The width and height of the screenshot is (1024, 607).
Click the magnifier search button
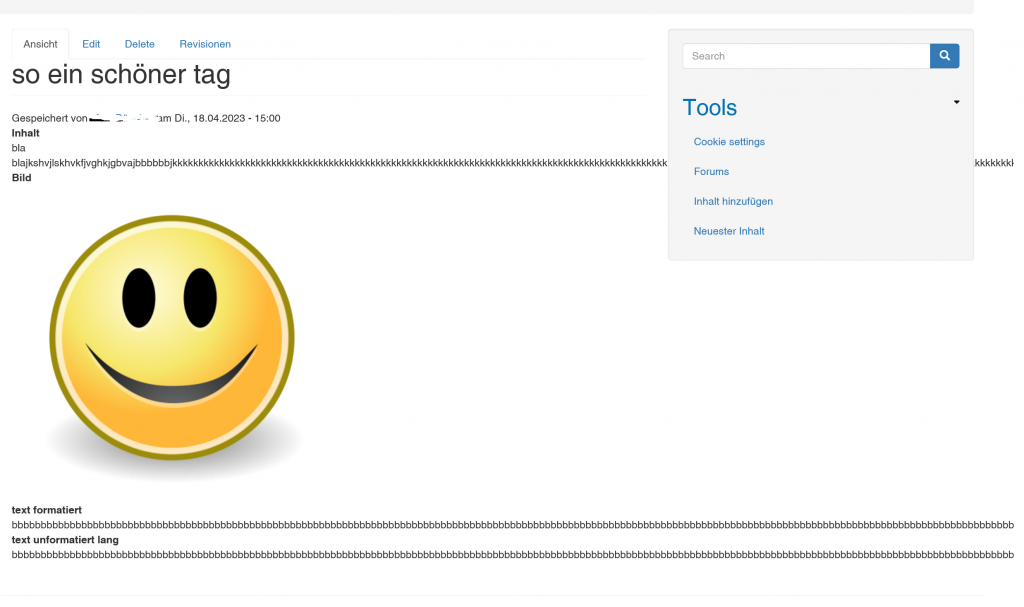click(944, 56)
